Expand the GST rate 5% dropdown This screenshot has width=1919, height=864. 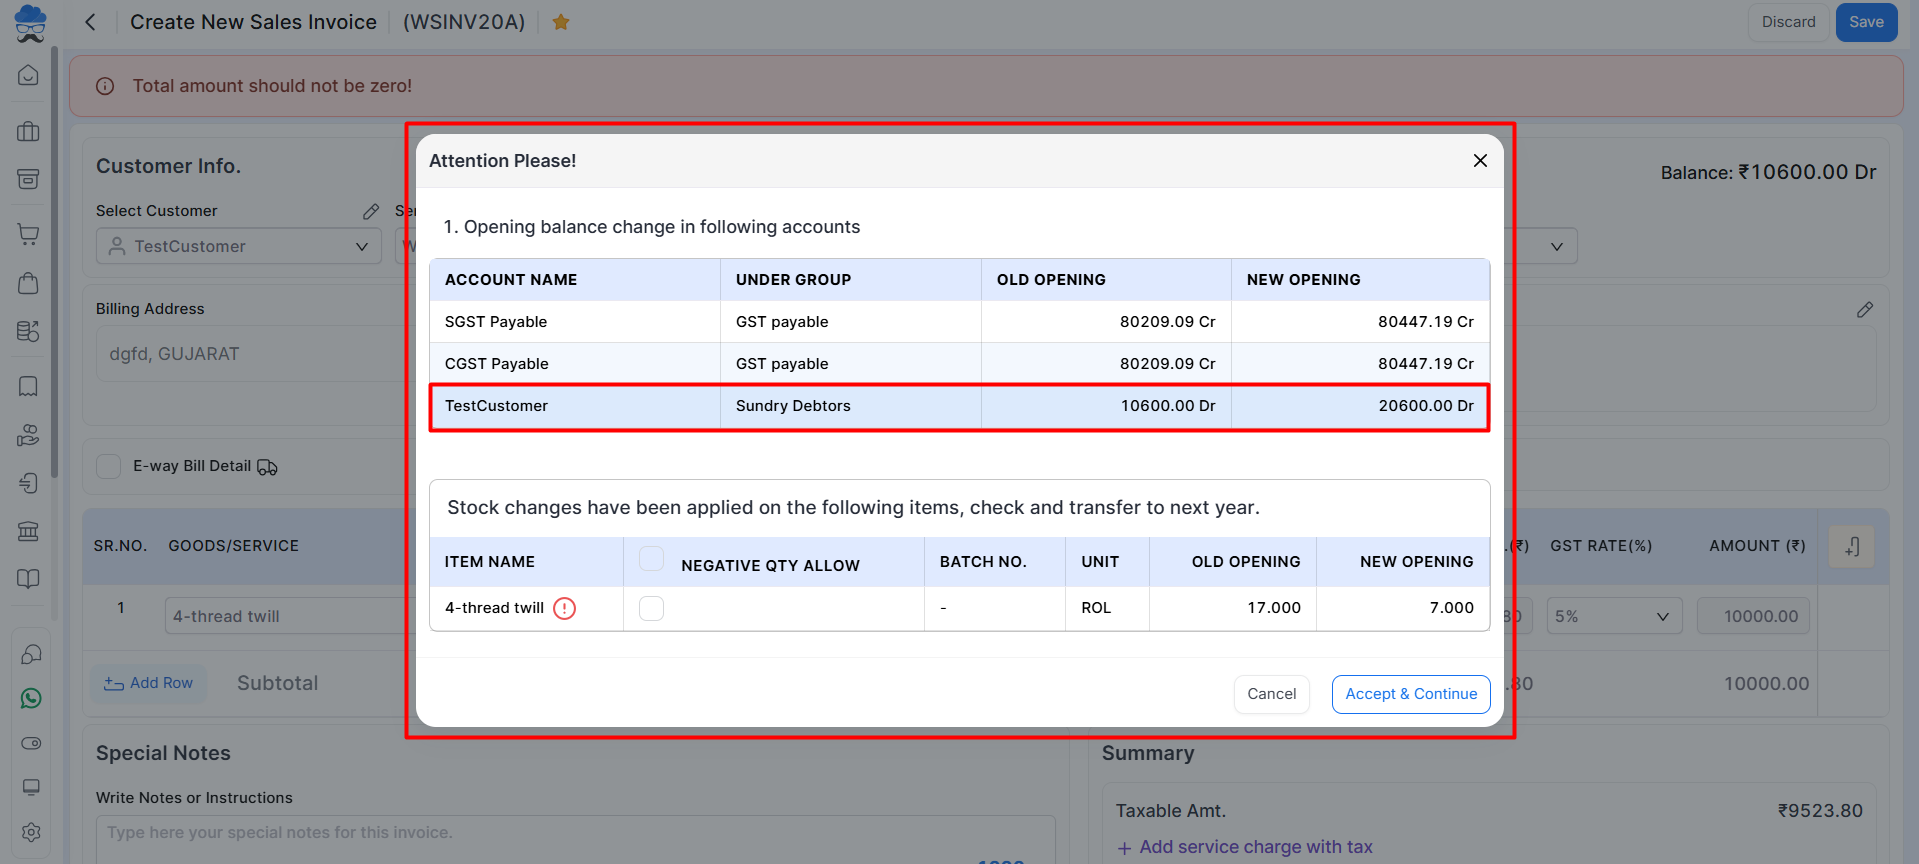1613,616
